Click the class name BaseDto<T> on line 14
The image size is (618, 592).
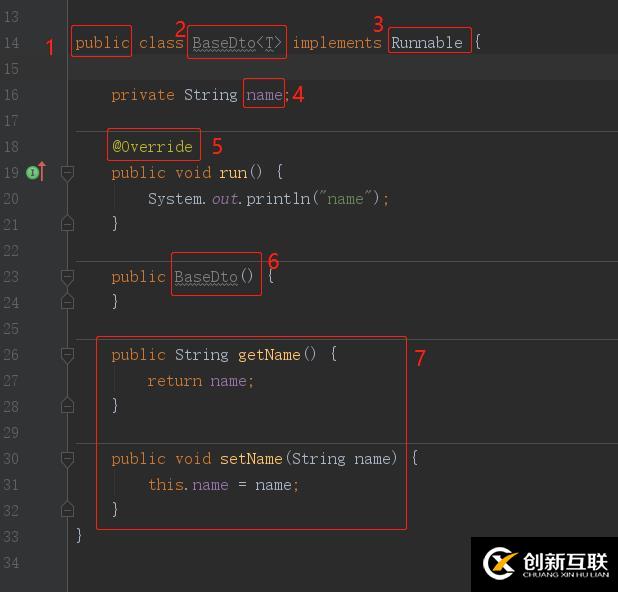tap(236, 43)
